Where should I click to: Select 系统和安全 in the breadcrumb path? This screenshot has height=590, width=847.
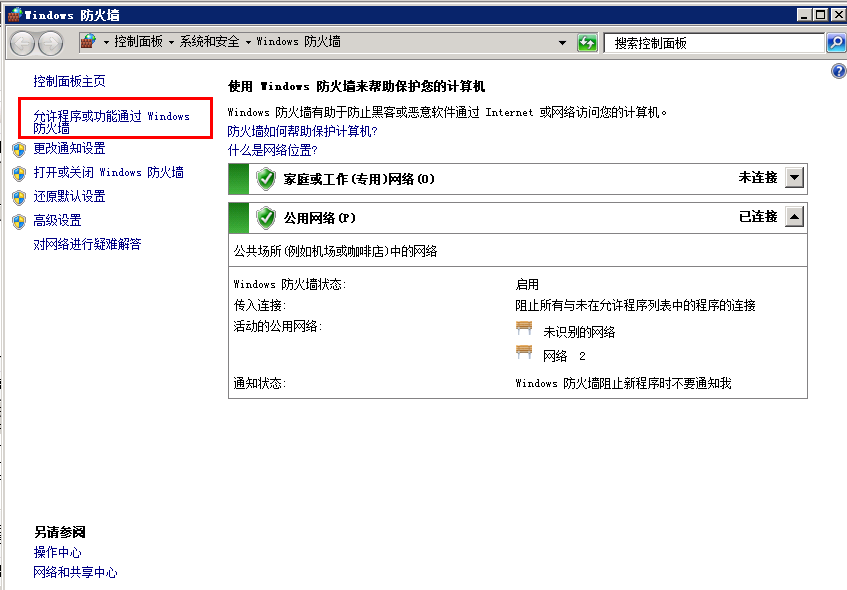(x=209, y=42)
